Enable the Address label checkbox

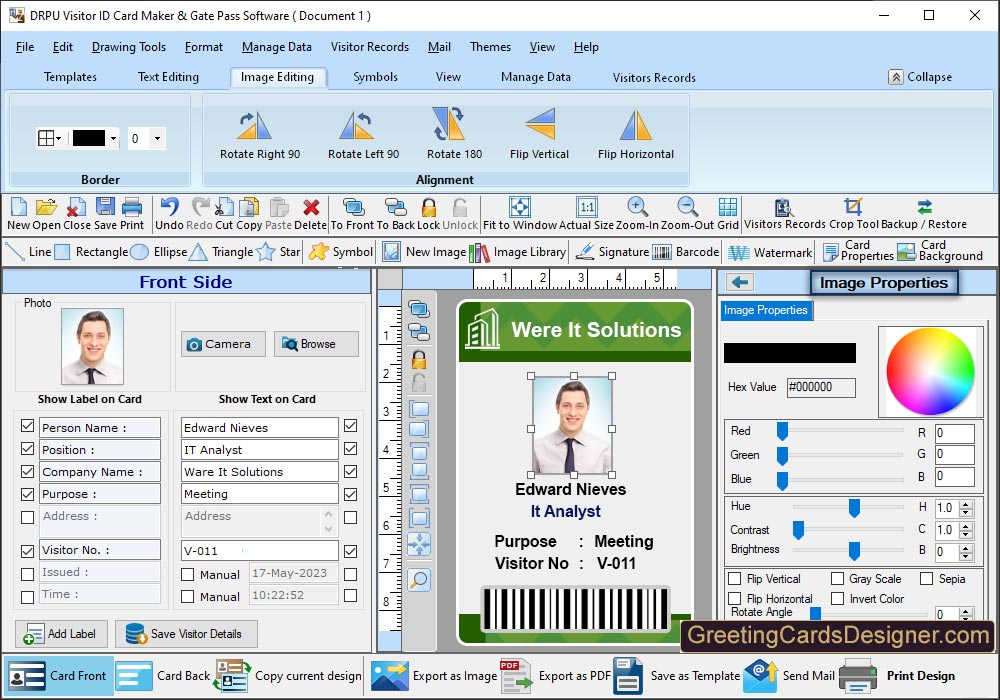[x=27, y=517]
